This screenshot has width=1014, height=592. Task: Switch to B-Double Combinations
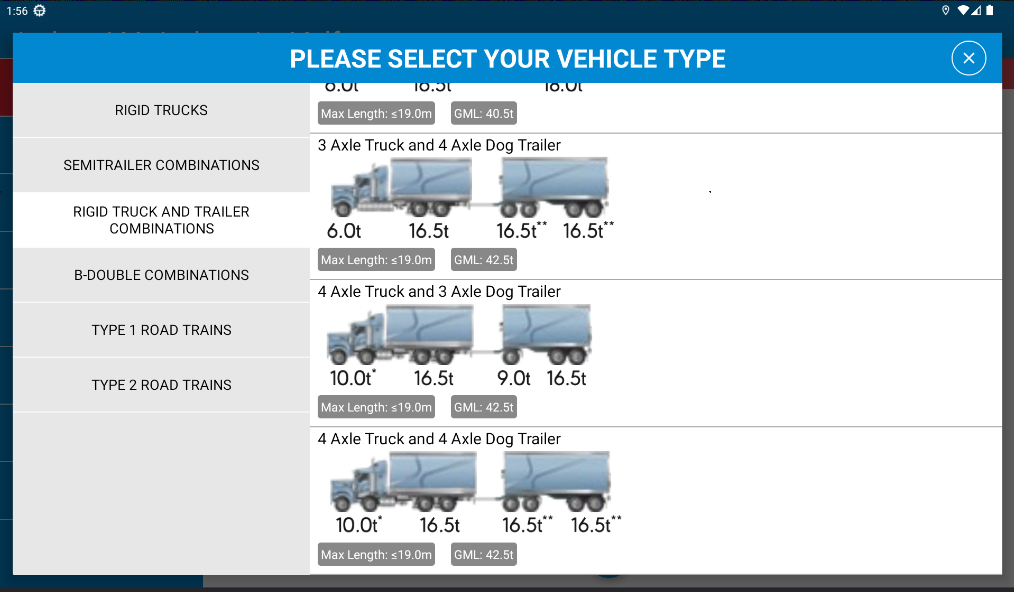pos(161,275)
